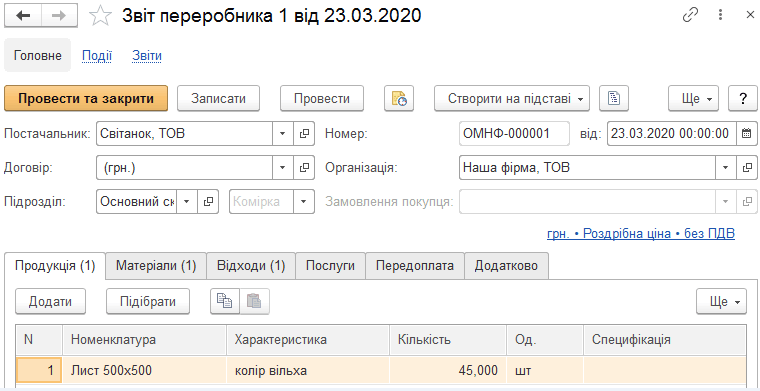Click the Характеристика column header
Screen dimensions: 760x391
308,340
